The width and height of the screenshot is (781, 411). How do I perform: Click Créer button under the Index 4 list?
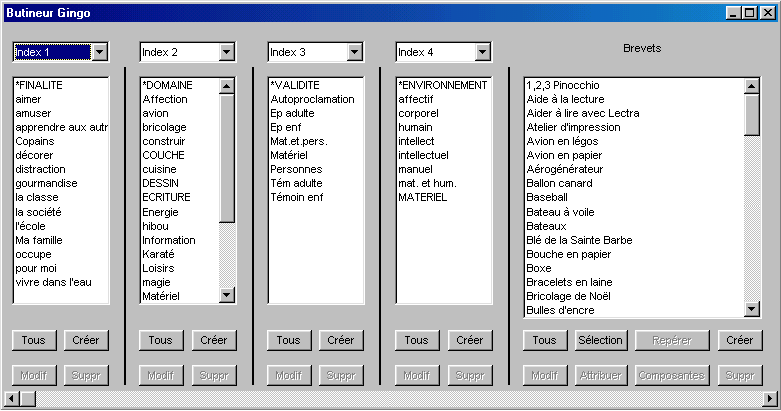click(470, 340)
